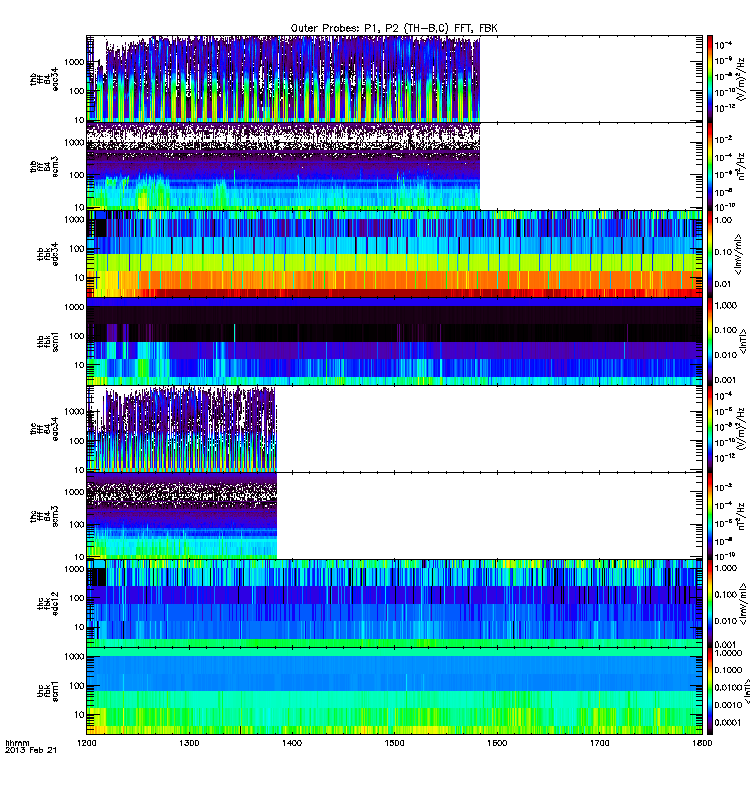
Task: Click the "1500" time axis label
Action: 394,743
